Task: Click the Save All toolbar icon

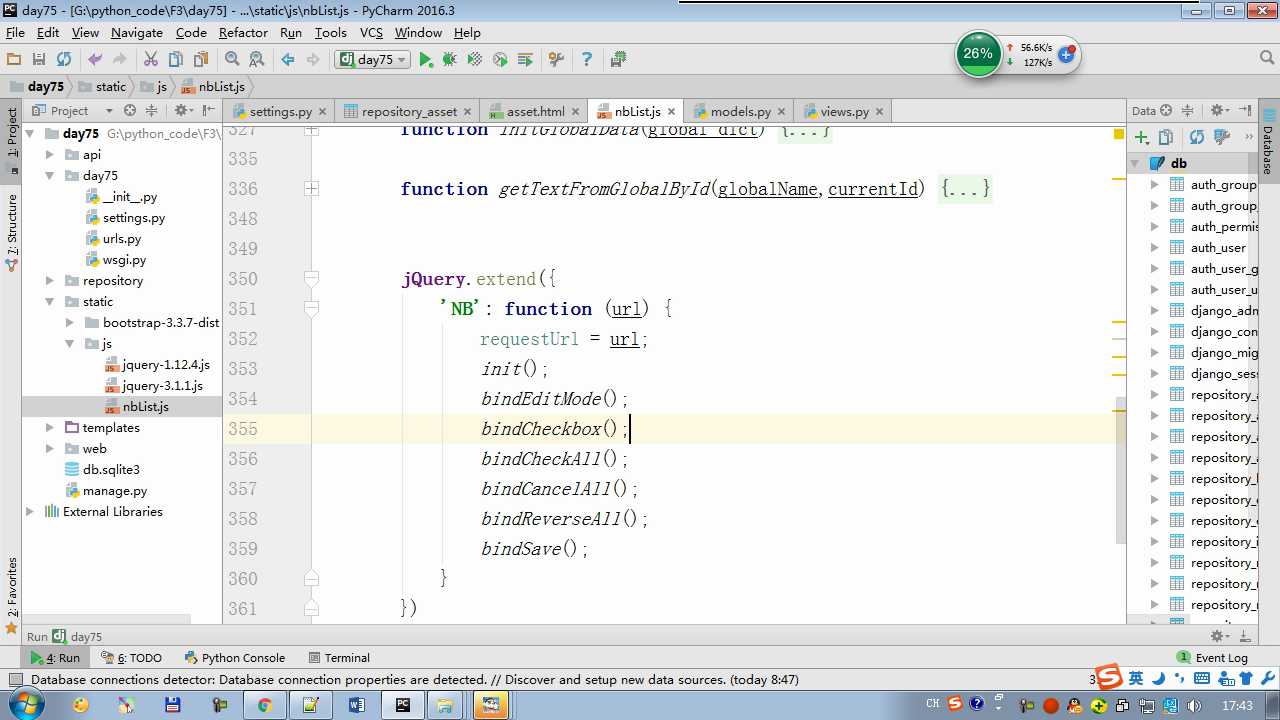Action: point(39,60)
